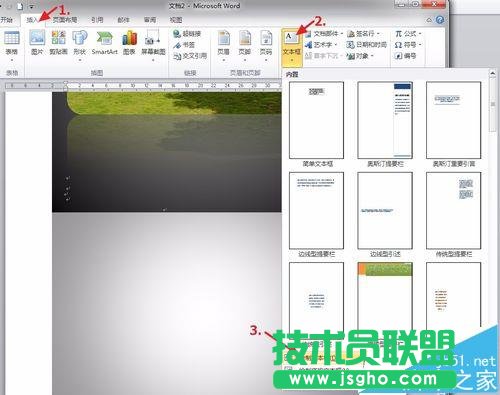Insert a Signature Line (签名行)
The height and width of the screenshot is (395, 500).
(364, 34)
